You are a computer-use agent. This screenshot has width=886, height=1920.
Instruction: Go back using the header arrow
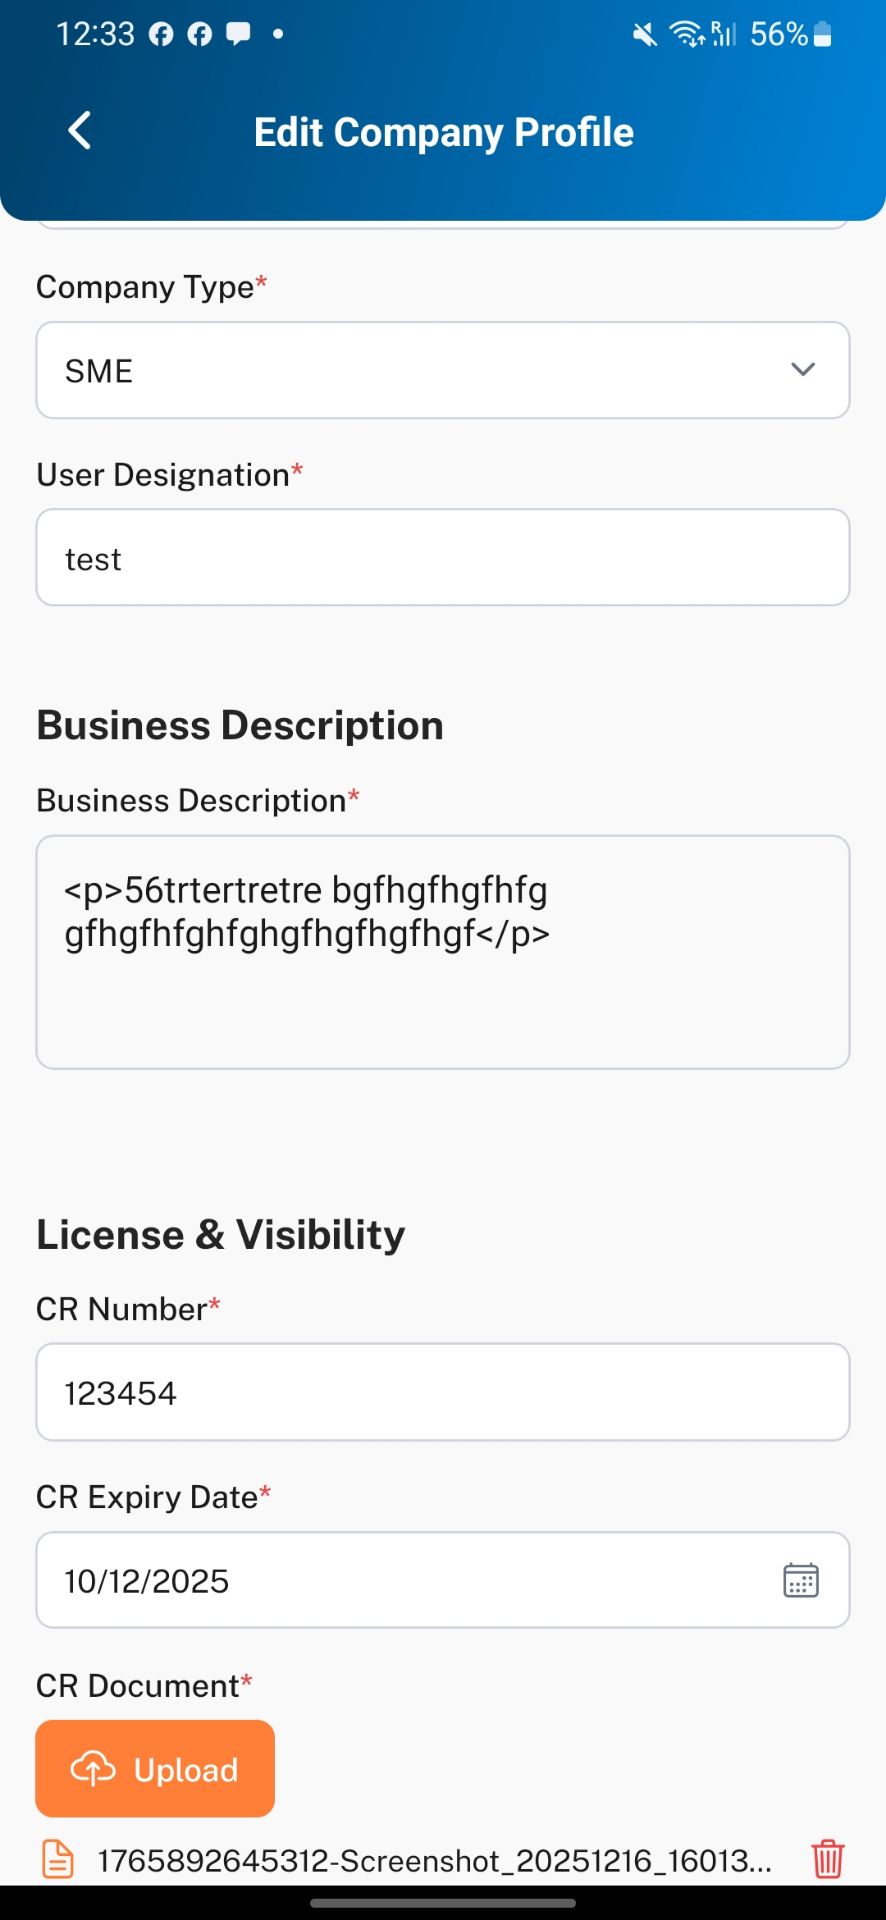pos(79,131)
